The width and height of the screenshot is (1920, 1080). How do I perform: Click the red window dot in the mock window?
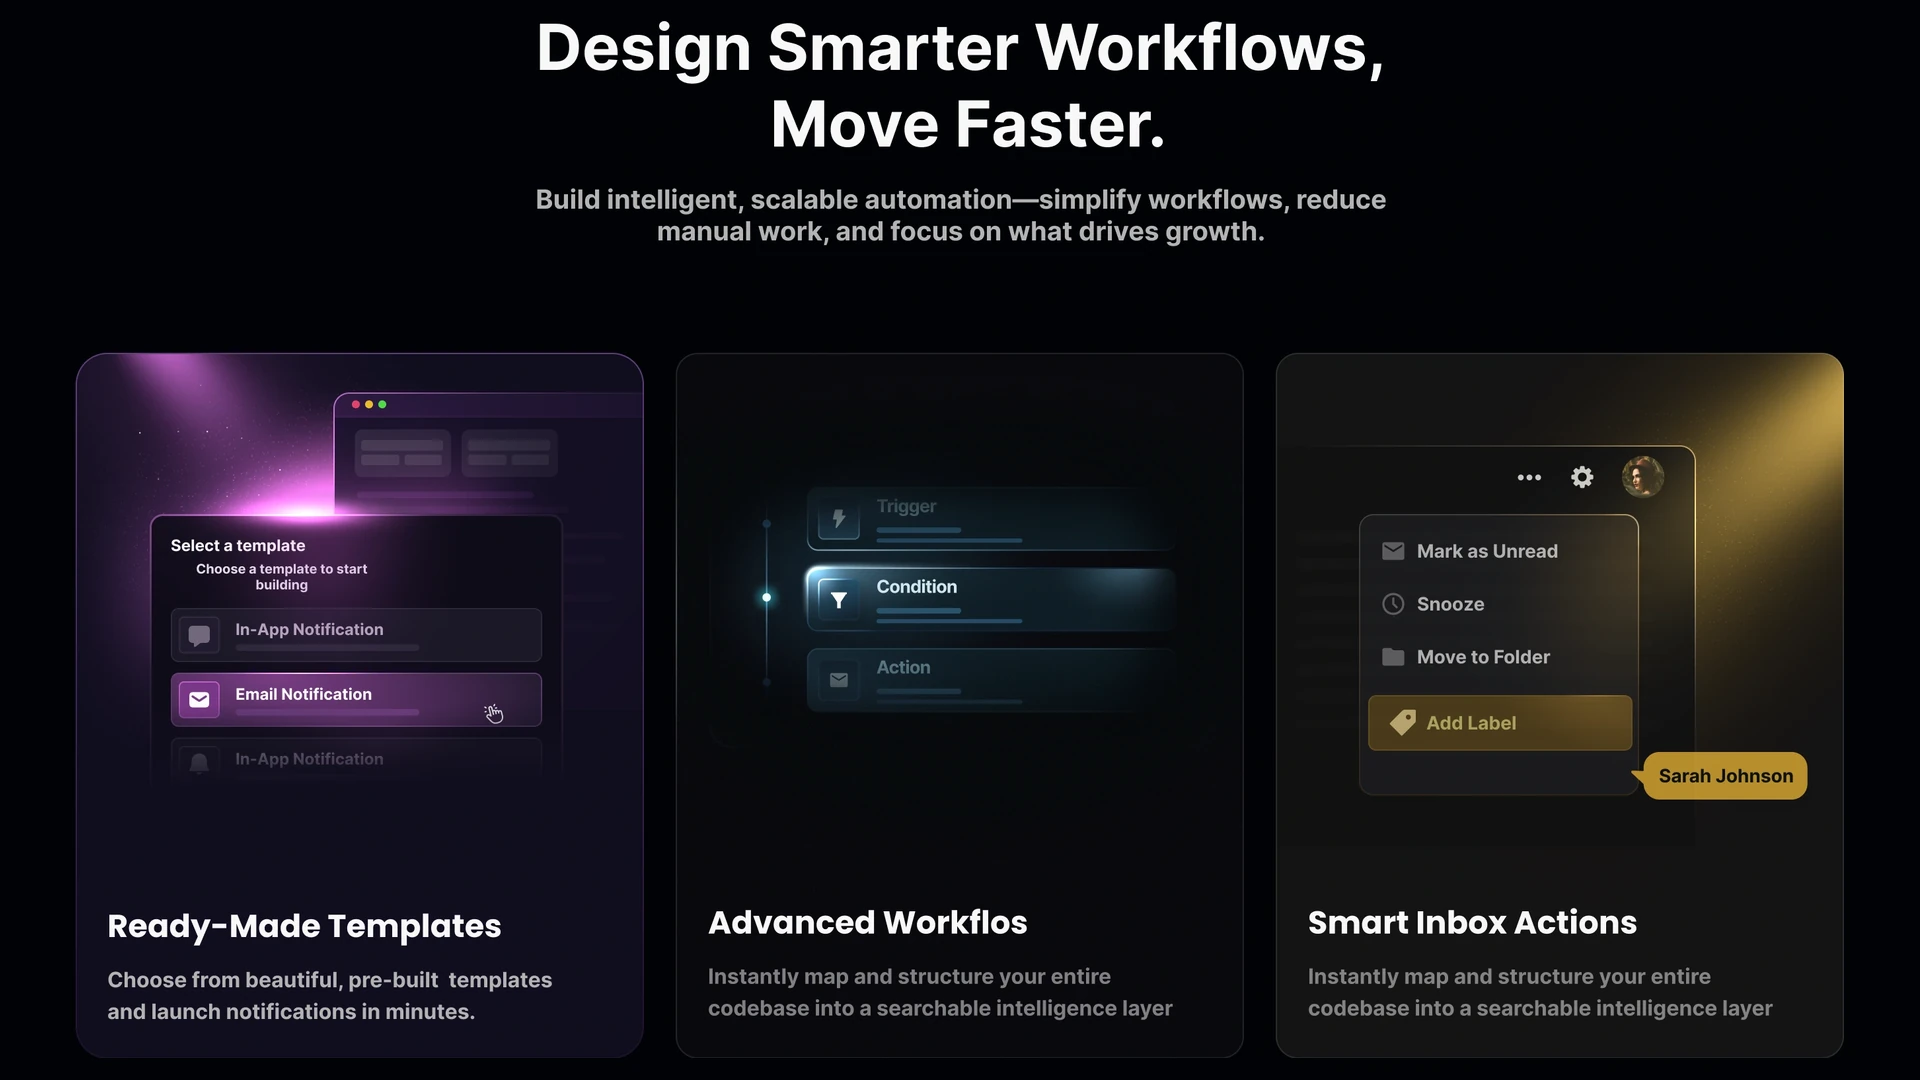tap(355, 405)
